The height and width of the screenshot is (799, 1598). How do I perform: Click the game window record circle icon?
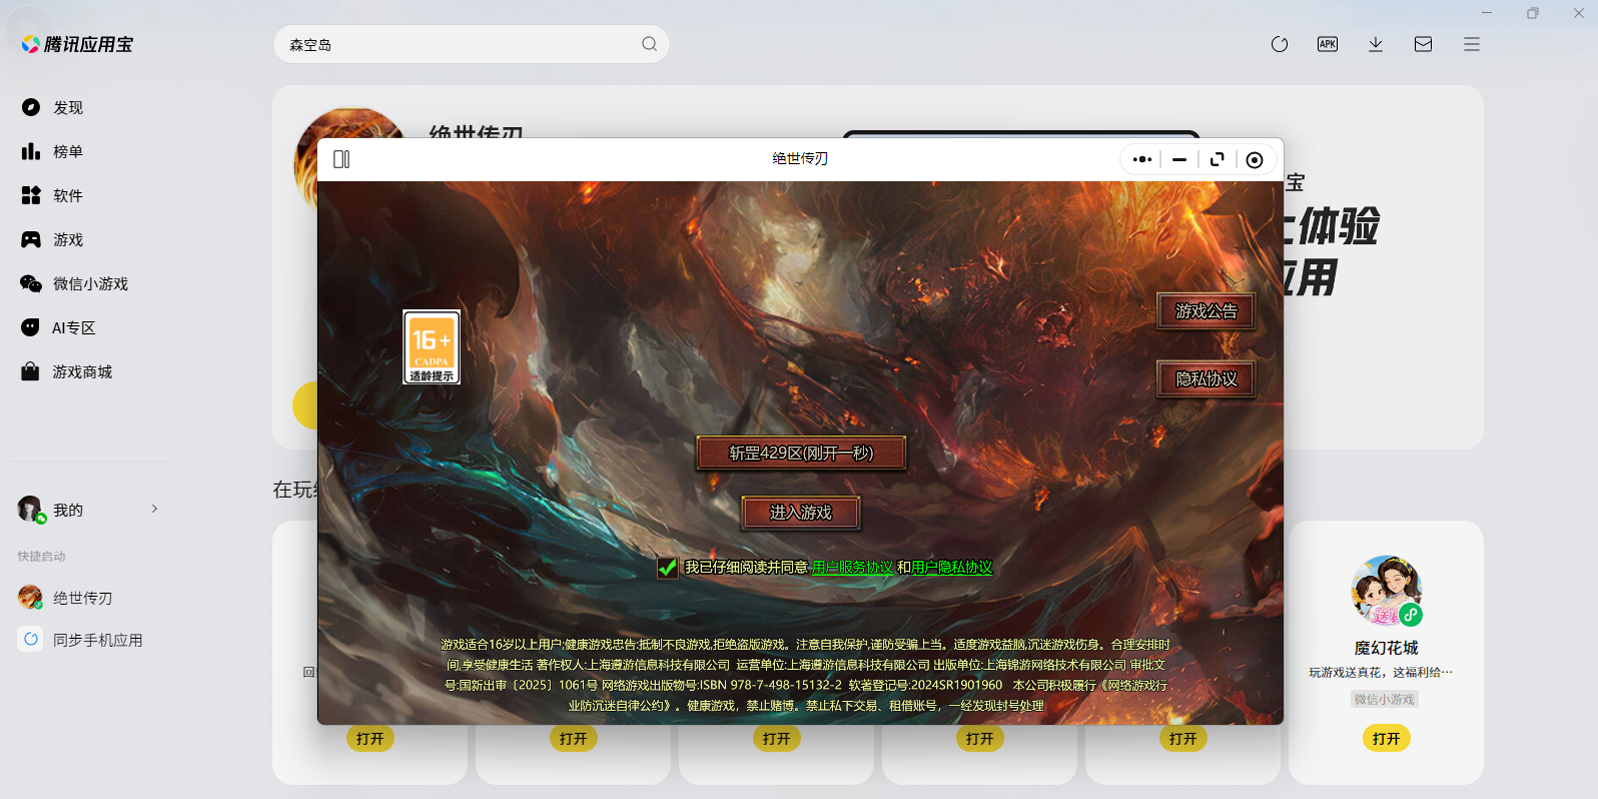1254,160
